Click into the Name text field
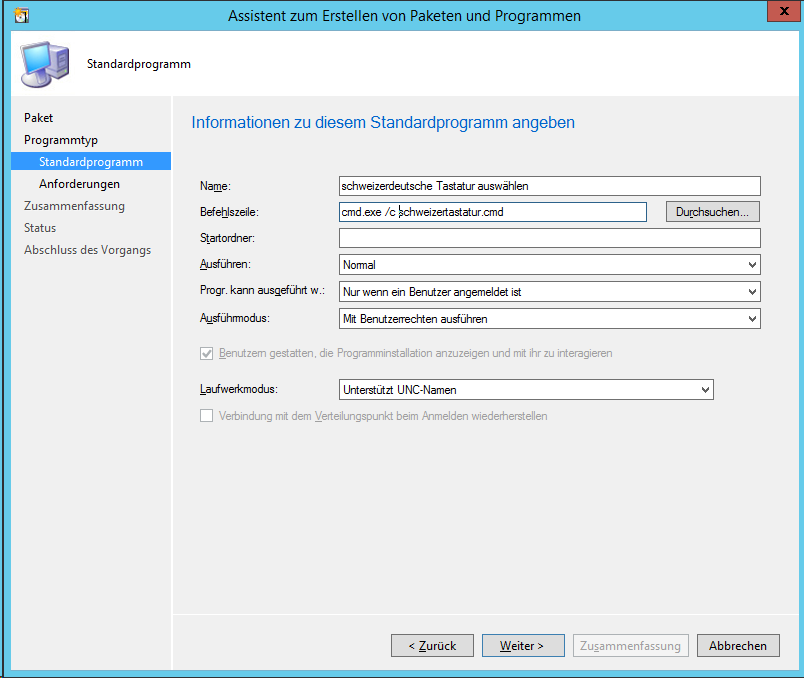Image resolution: width=804 pixels, height=678 pixels. (x=550, y=186)
